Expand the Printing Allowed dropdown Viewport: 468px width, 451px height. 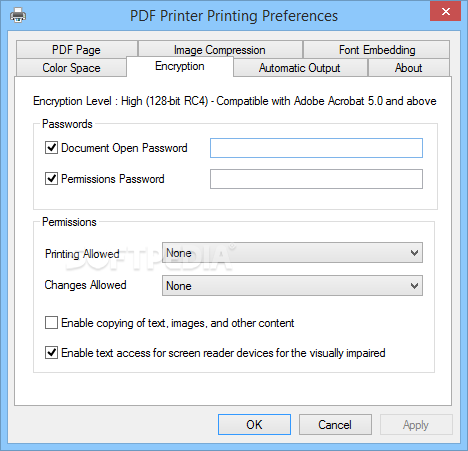tap(292, 253)
